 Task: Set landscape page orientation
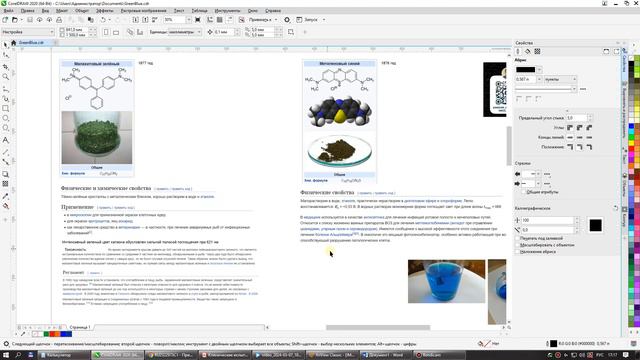(116, 32)
